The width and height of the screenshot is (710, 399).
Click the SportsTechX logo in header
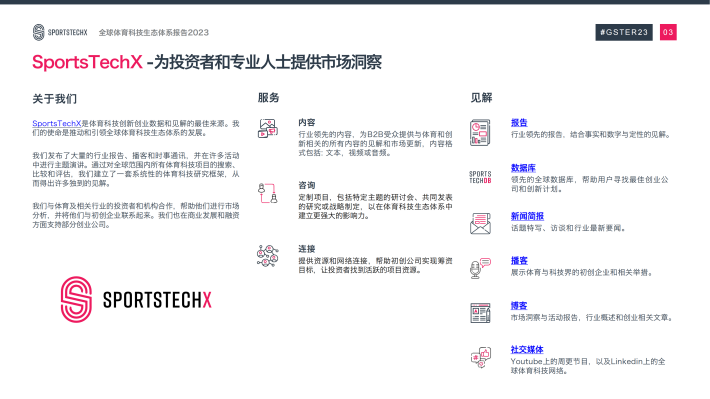60,32
